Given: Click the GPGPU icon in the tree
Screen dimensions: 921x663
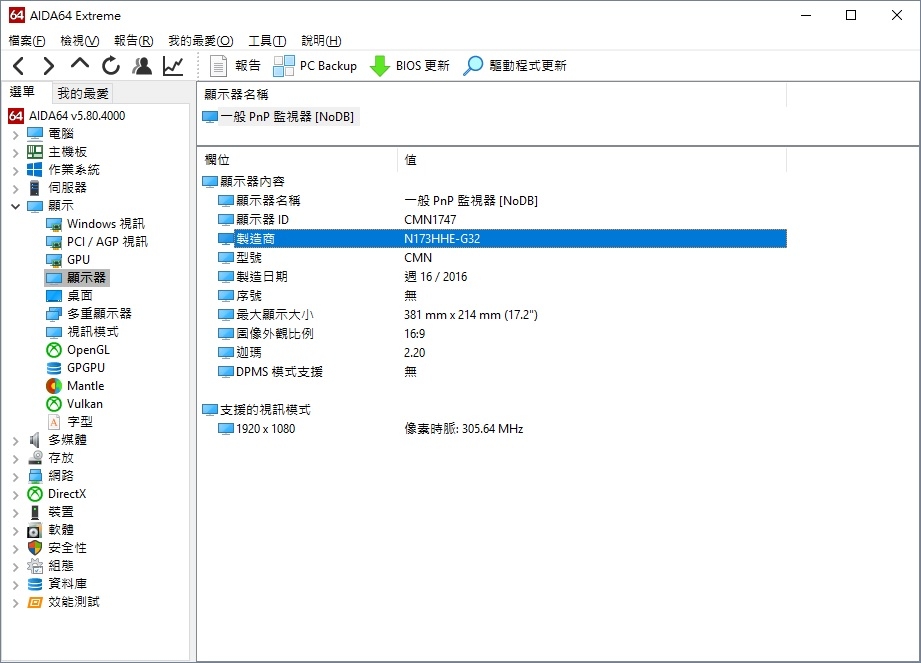Looking at the screenshot, I should (54, 368).
